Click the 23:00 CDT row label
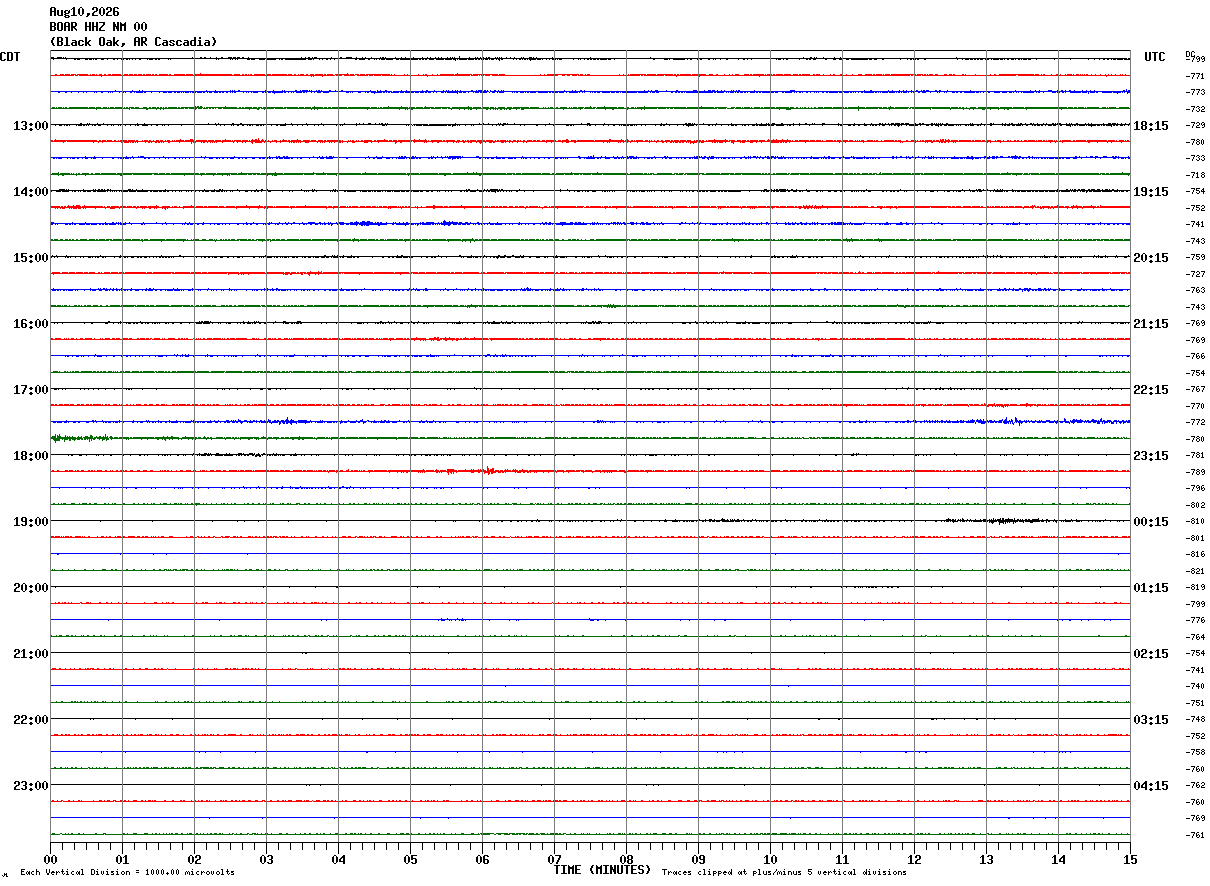 tap(30, 786)
